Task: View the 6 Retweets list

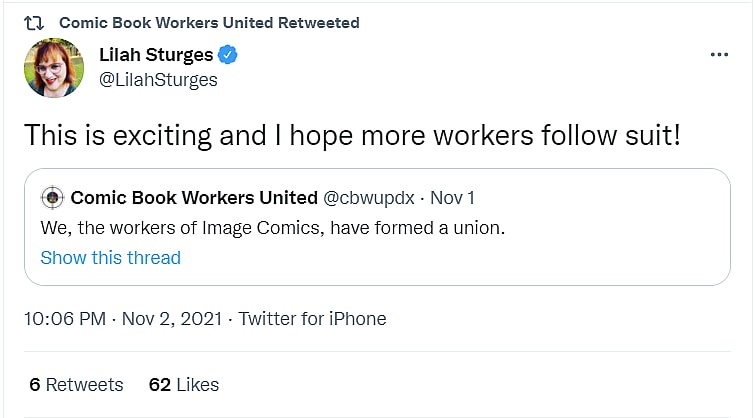Action: click(x=77, y=384)
